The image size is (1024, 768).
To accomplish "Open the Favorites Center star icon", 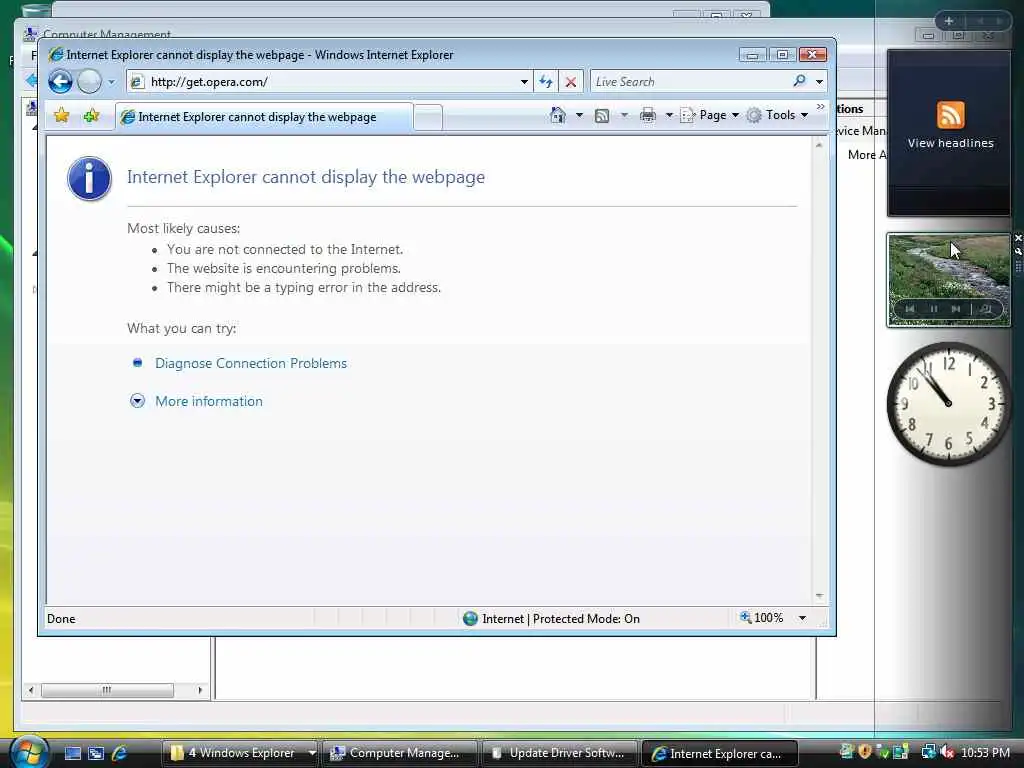I will (x=61, y=116).
